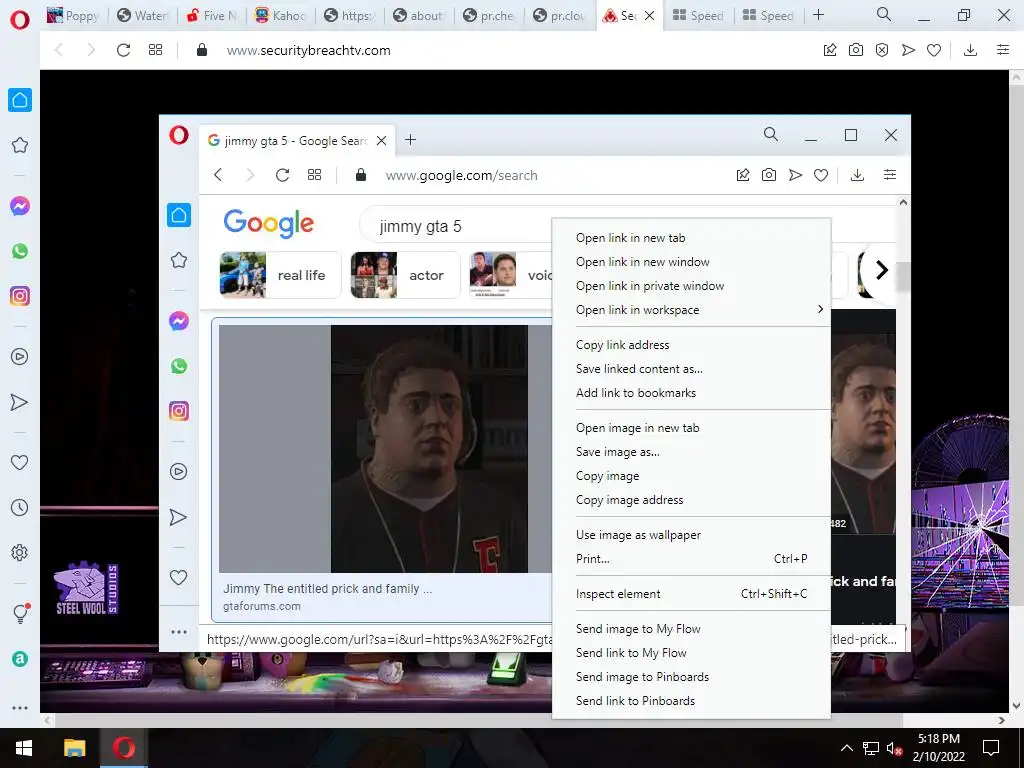1024x768 pixels.
Task: Open the Windows Start menu
Action: [24, 748]
